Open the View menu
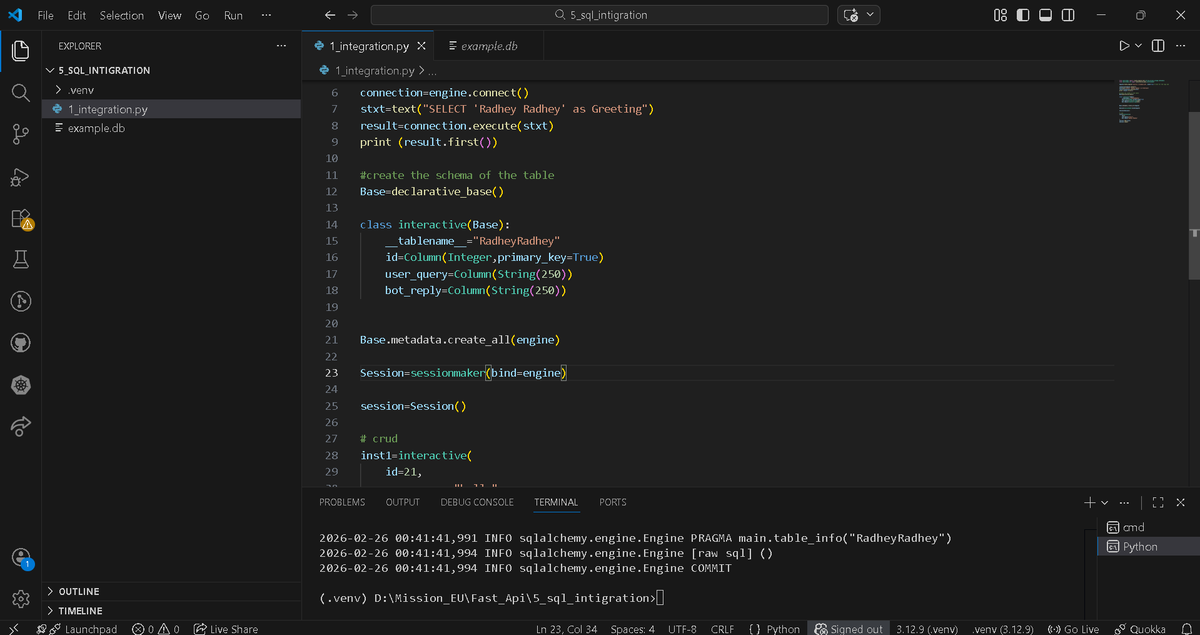Image resolution: width=1200 pixels, height=635 pixels. tap(170, 15)
